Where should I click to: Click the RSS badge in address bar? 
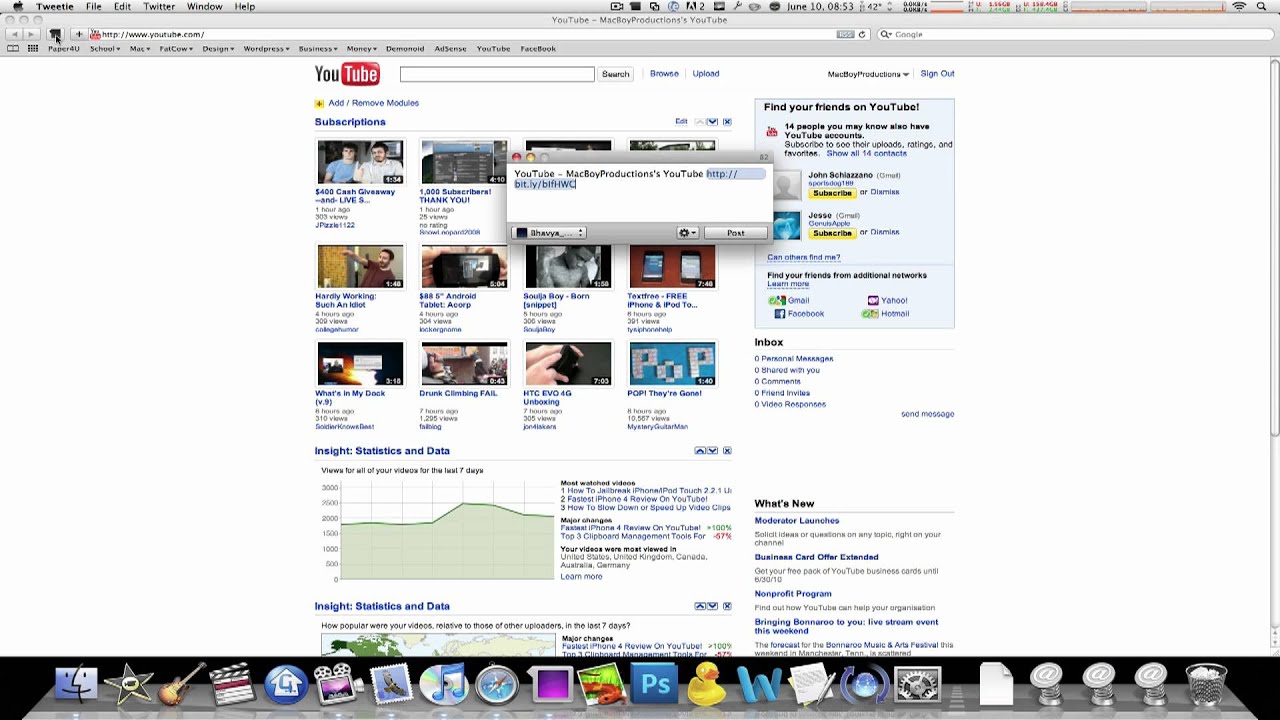click(846, 34)
